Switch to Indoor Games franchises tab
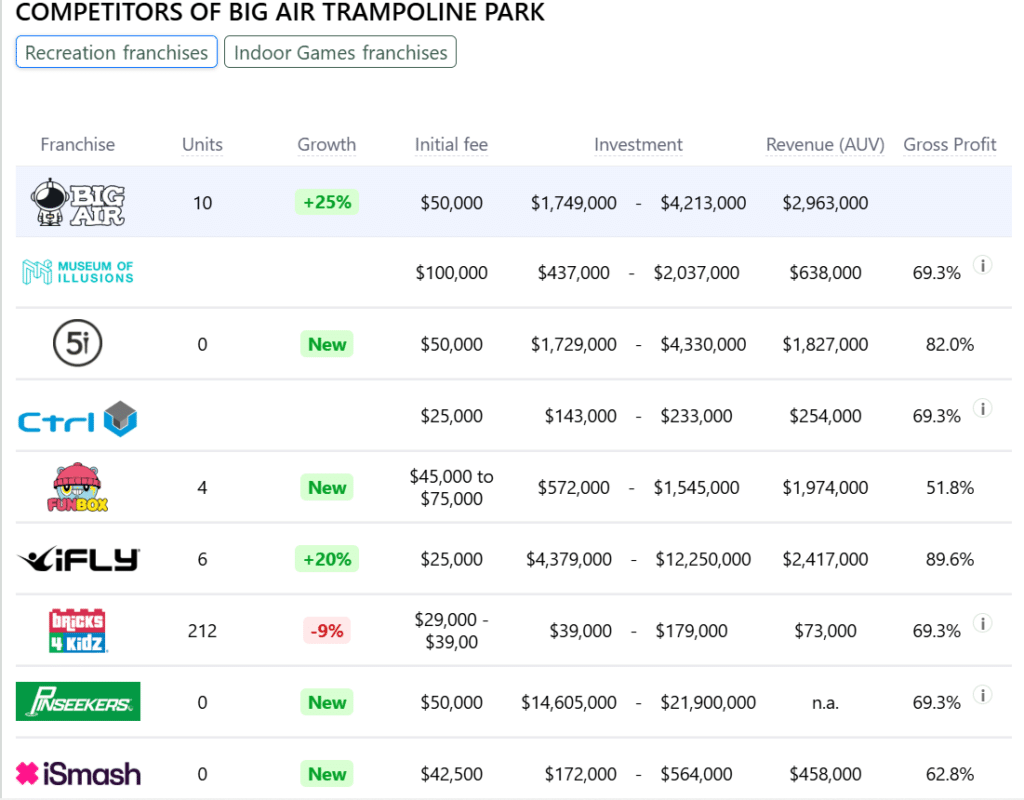Image resolution: width=1024 pixels, height=800 pixels. click(340, 52)
